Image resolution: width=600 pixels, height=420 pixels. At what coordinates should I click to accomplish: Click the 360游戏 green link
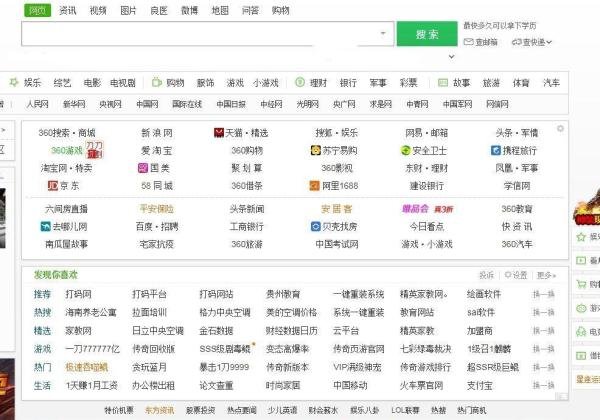[x=67, y=150]
